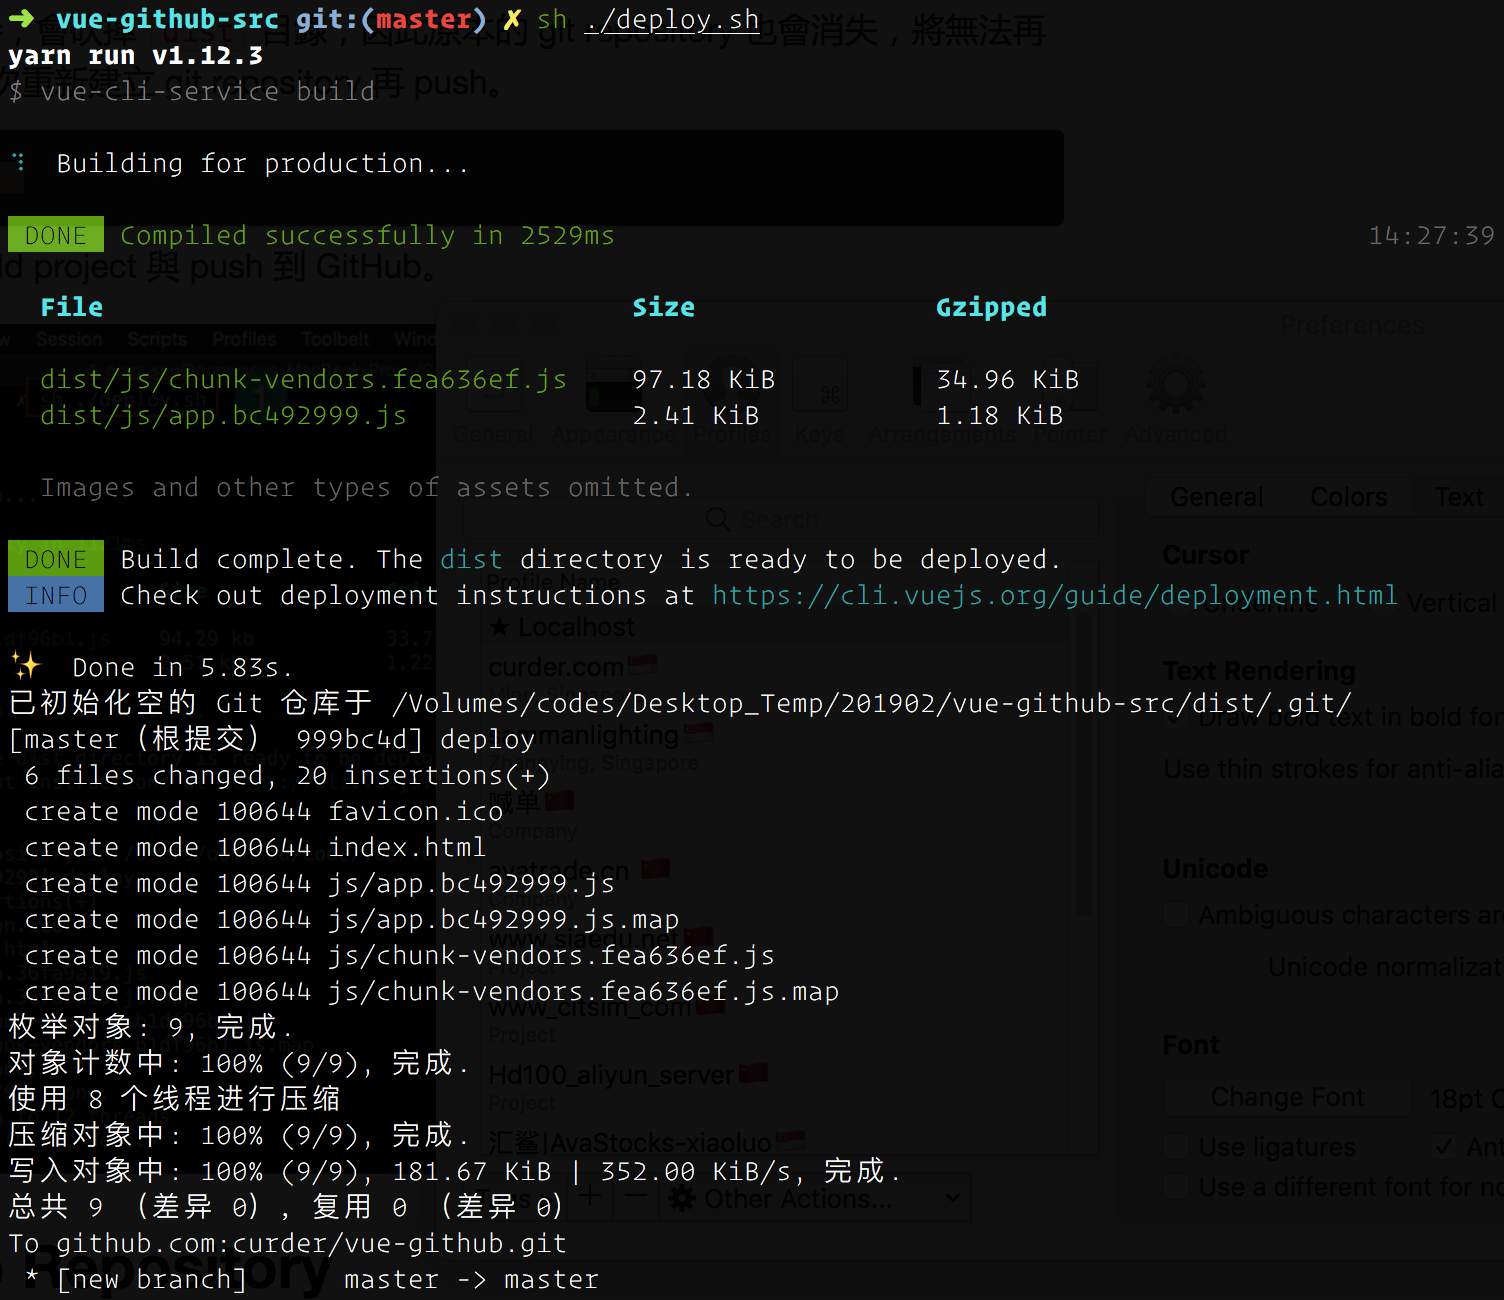Select the Localhost profile in the list
The width and height of the screenshot is (1504, 1300).
[x=575, y=627]
